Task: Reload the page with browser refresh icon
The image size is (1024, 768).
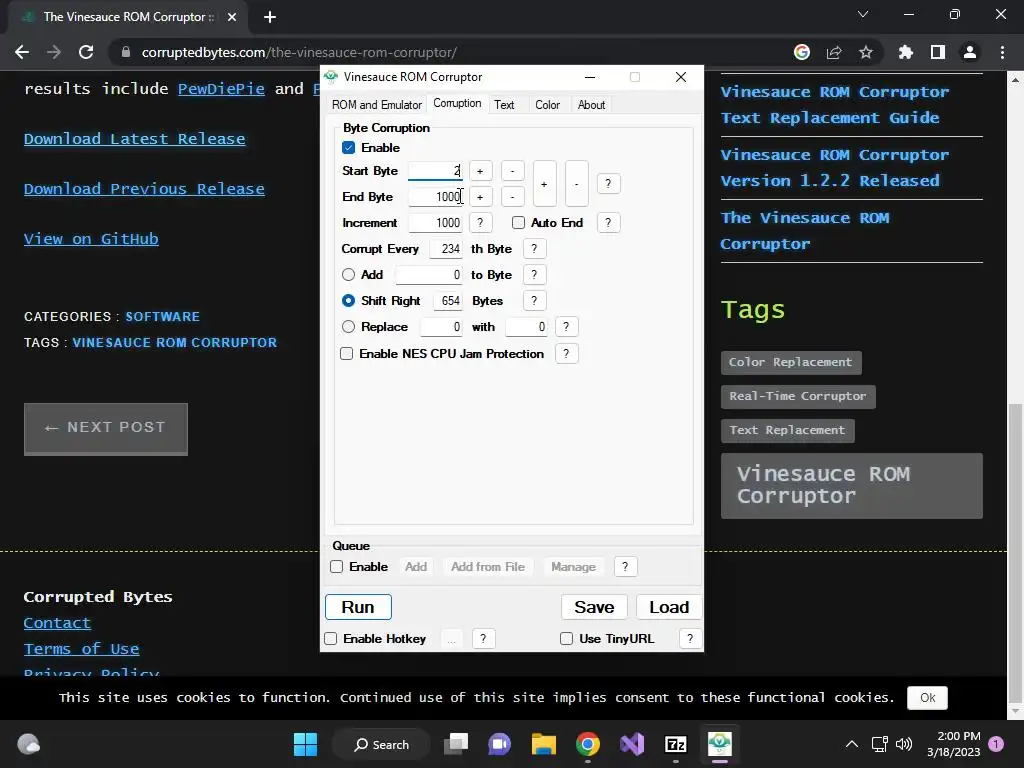Action: coord(86,52)
